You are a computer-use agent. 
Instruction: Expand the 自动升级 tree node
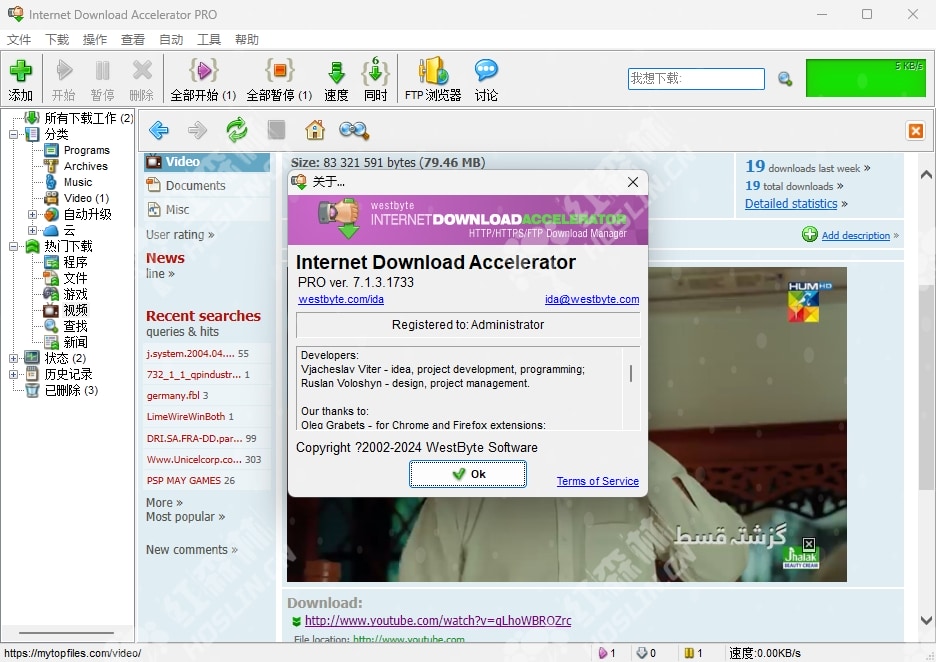pyautogui.click(x=32, y=214)
